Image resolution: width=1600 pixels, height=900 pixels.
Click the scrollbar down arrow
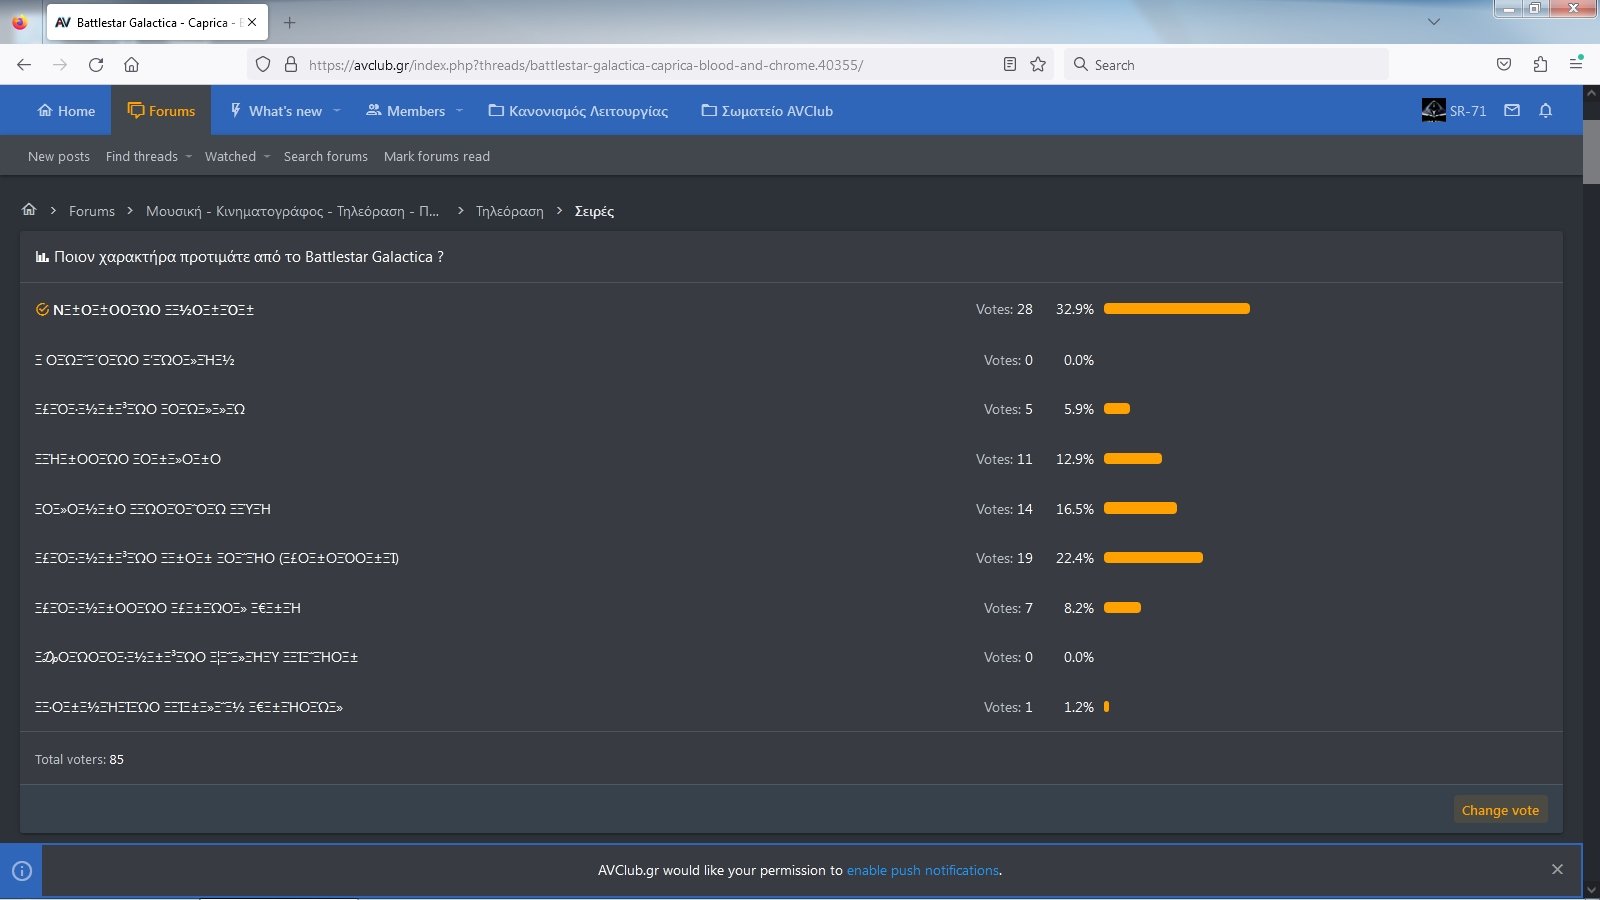point(1591,890)
